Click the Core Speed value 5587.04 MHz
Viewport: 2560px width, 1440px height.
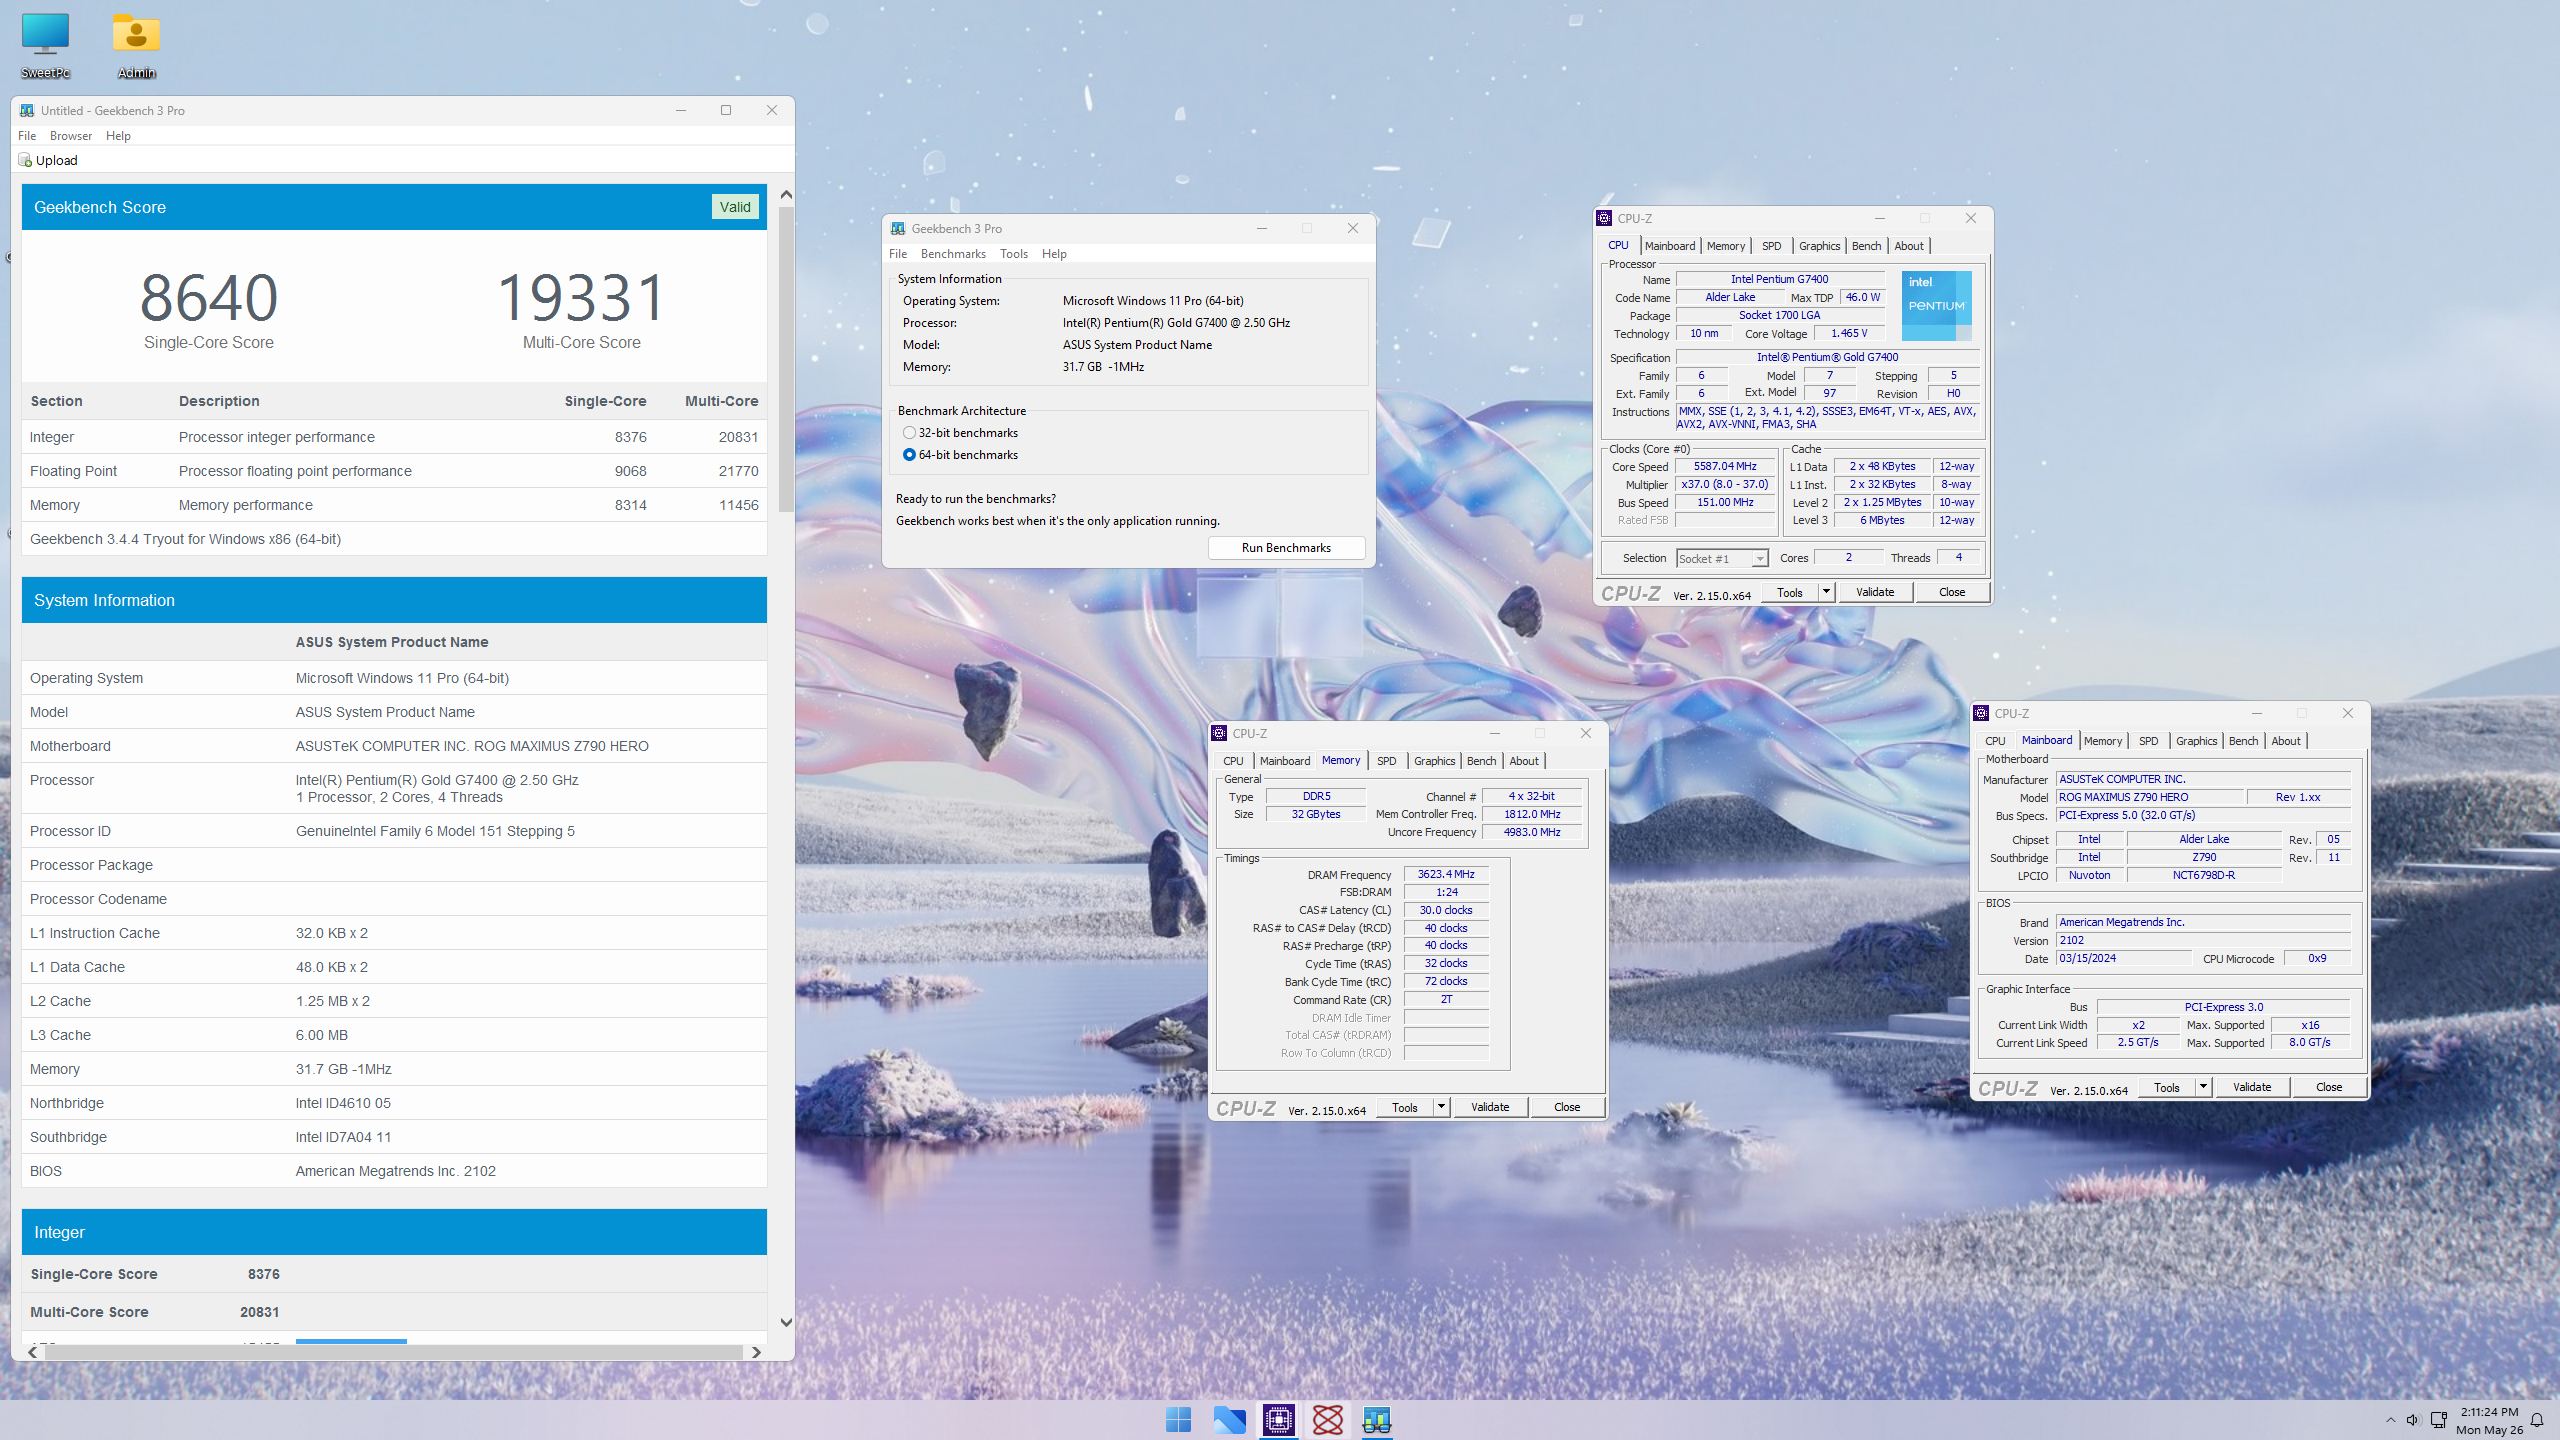click(1725, 466)
